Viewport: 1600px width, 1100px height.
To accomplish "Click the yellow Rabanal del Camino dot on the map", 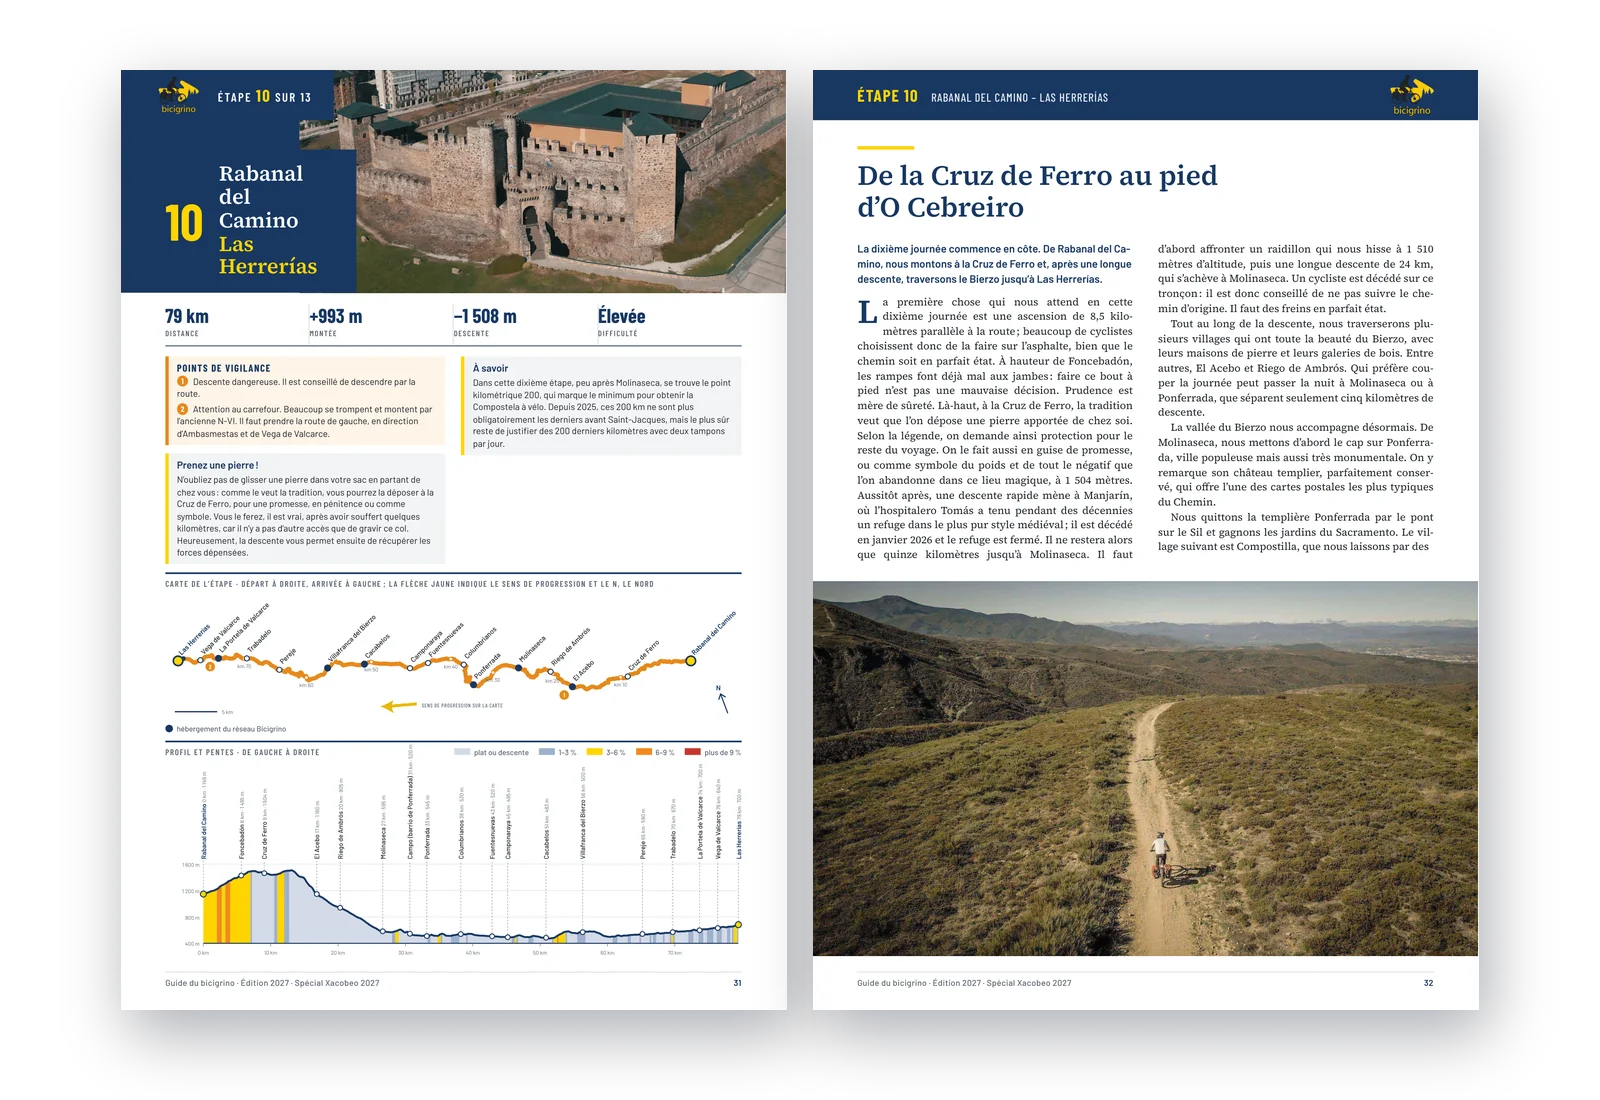I will 691,660.
